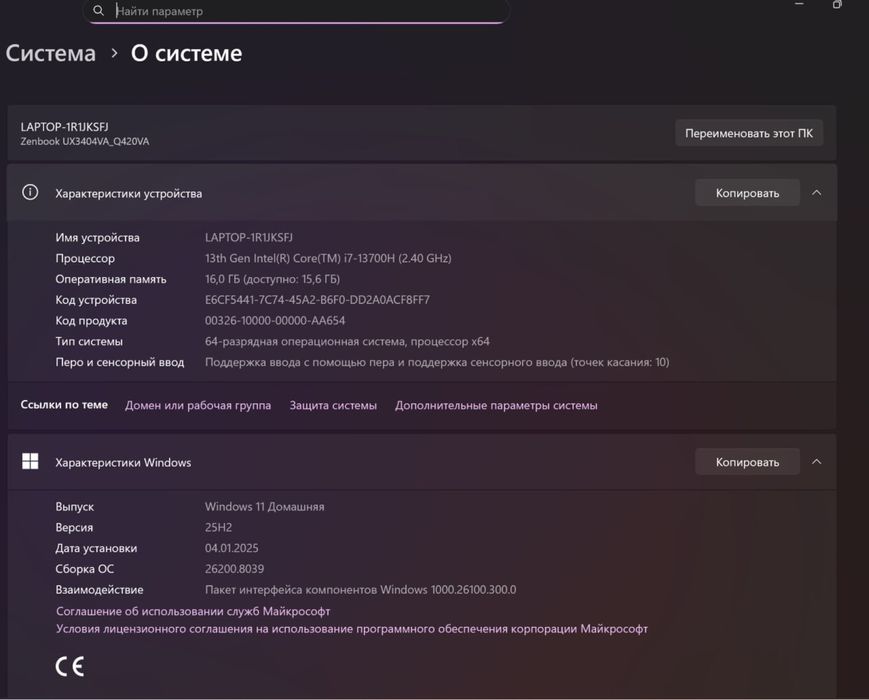
Task: Click 'О системе' breadcrumb title
Action: tap(186, 54)
